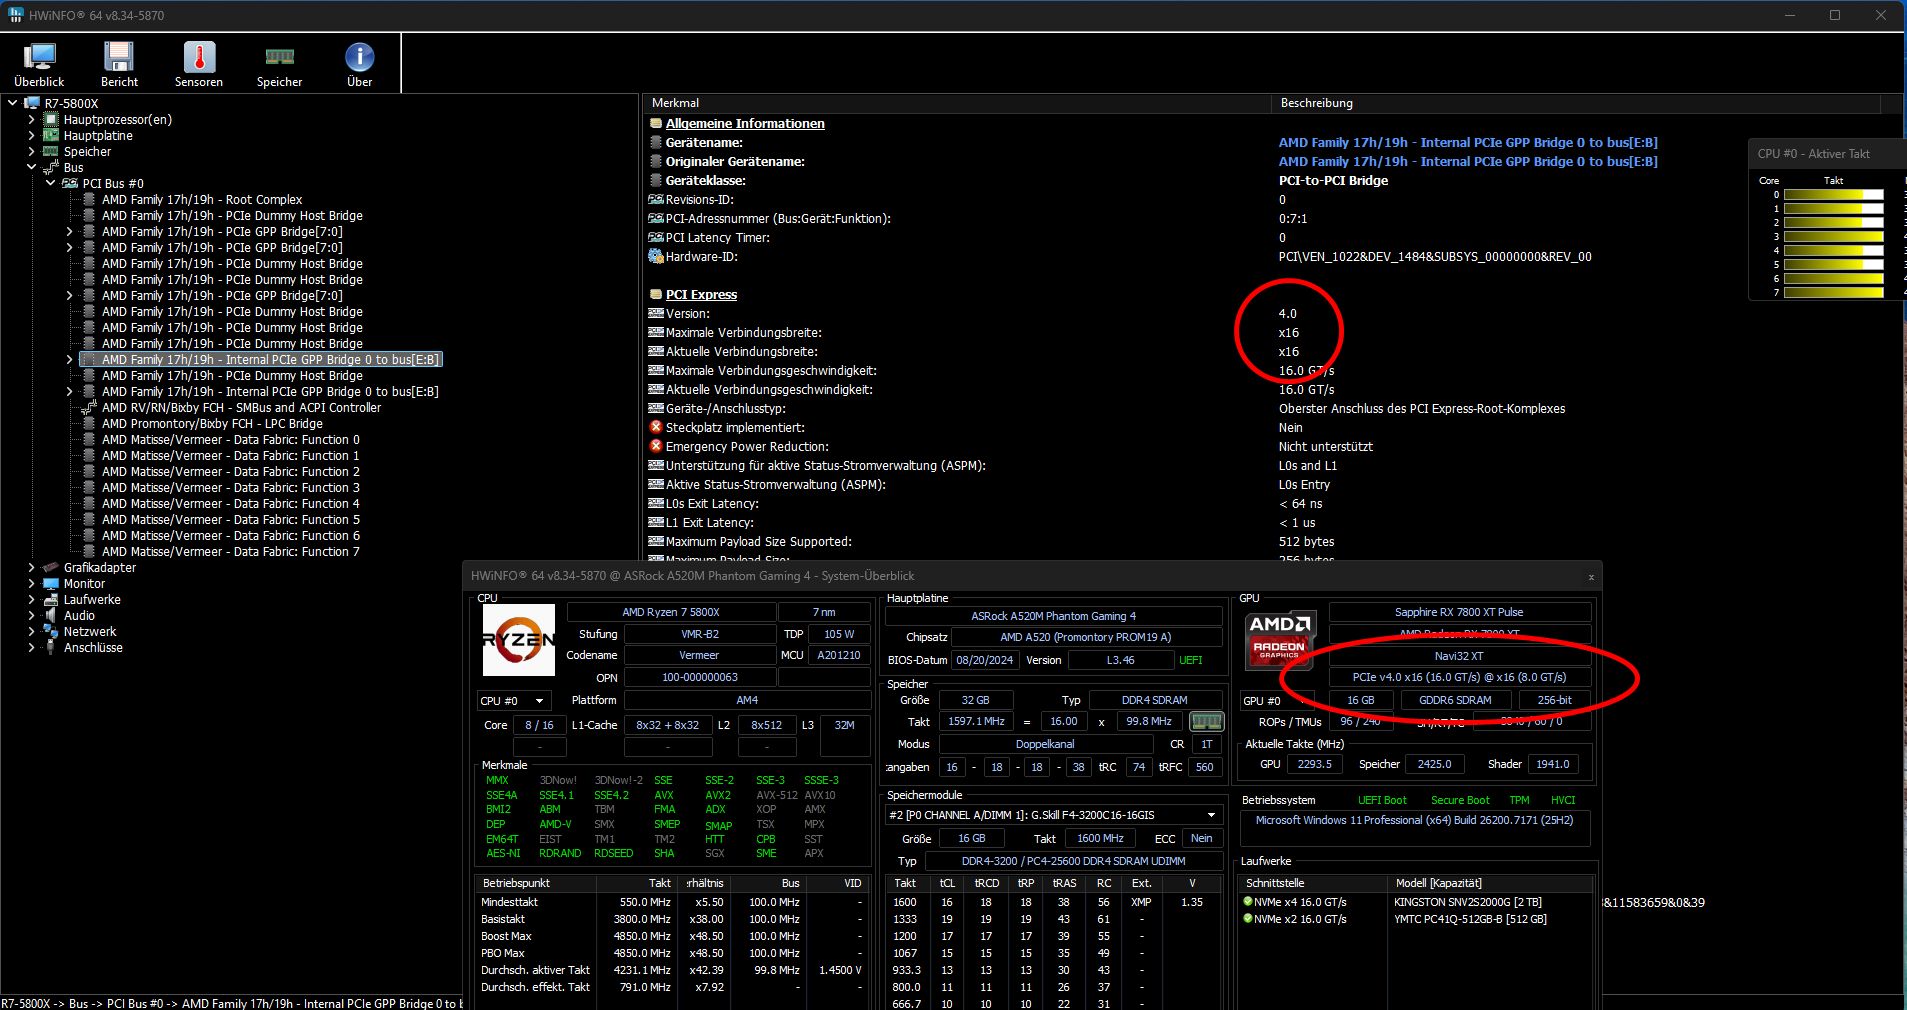Click the AMD Ryzen 7 5800X CPU name field
Image resolution: width=1907 pixels, height=1010 pixels.
click(671, 612)
